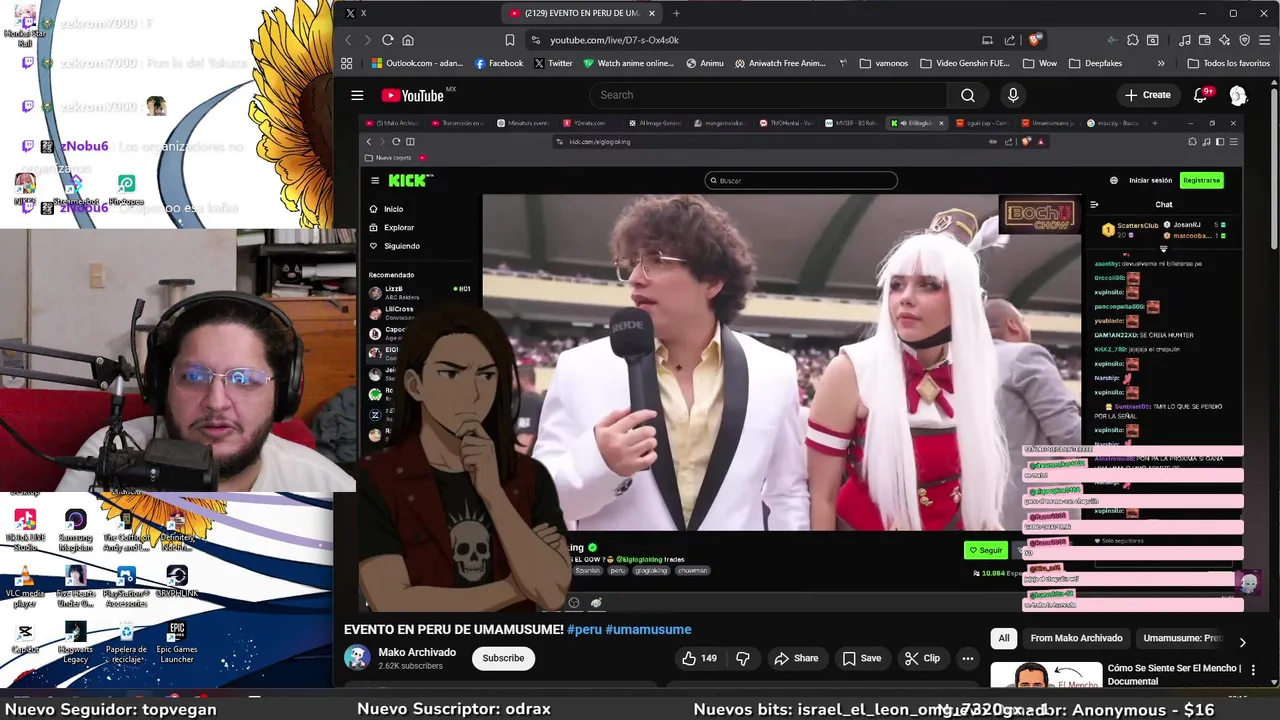
Task: Open TikTok LIVE Studio desktop shortcut
Action: (25, 531)
